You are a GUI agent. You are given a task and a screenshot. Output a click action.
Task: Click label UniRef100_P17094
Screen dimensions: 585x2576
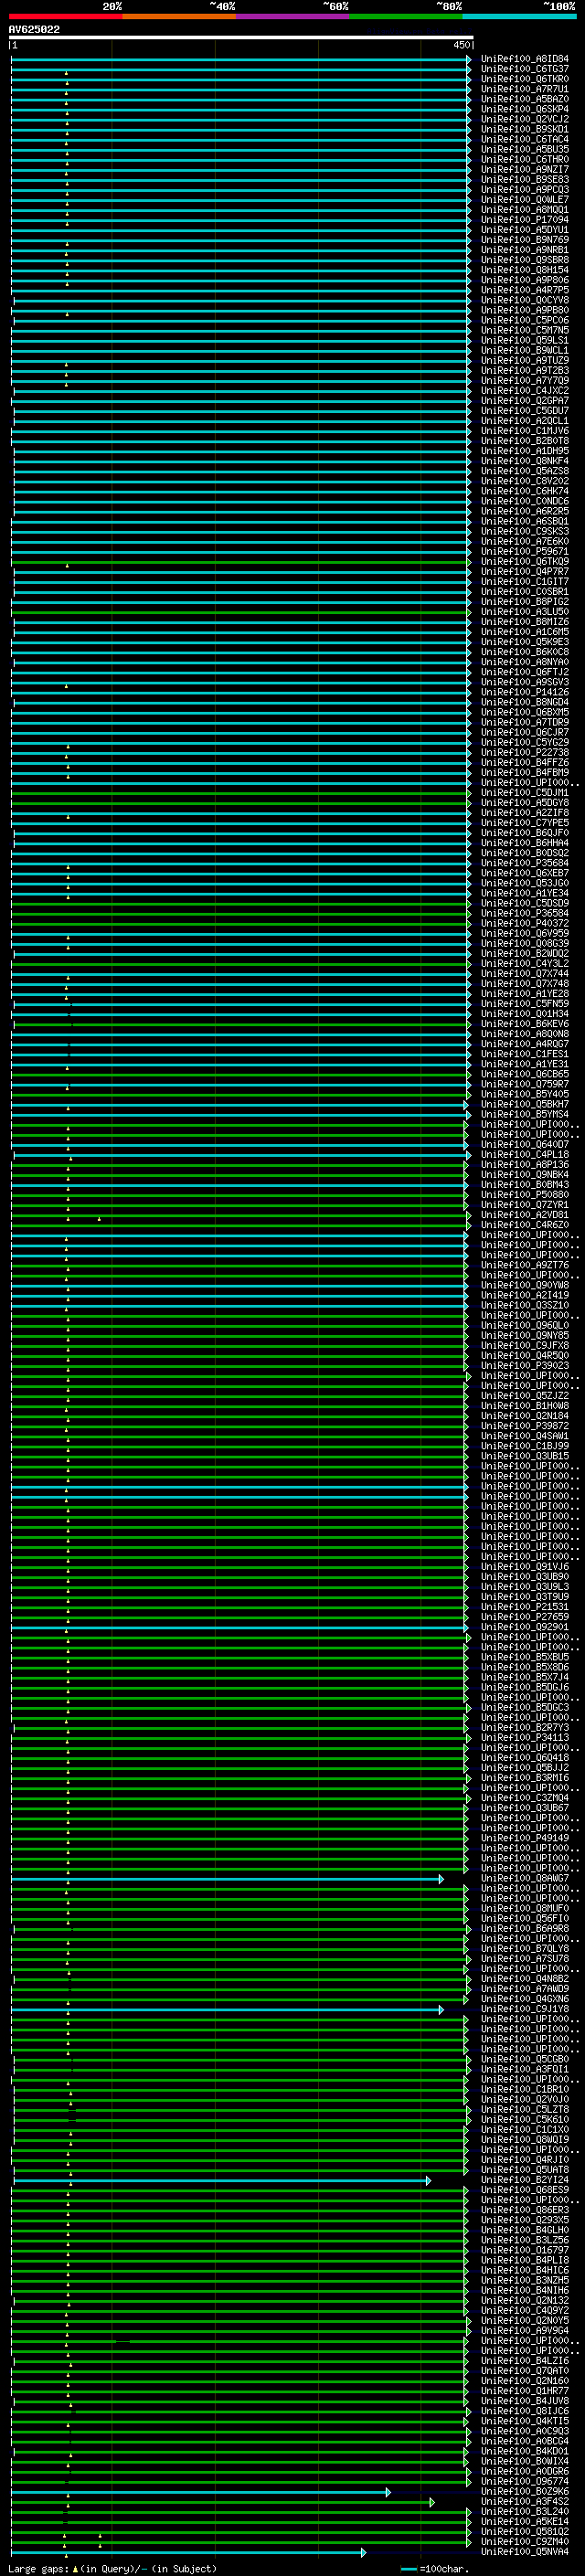point(525,219)
